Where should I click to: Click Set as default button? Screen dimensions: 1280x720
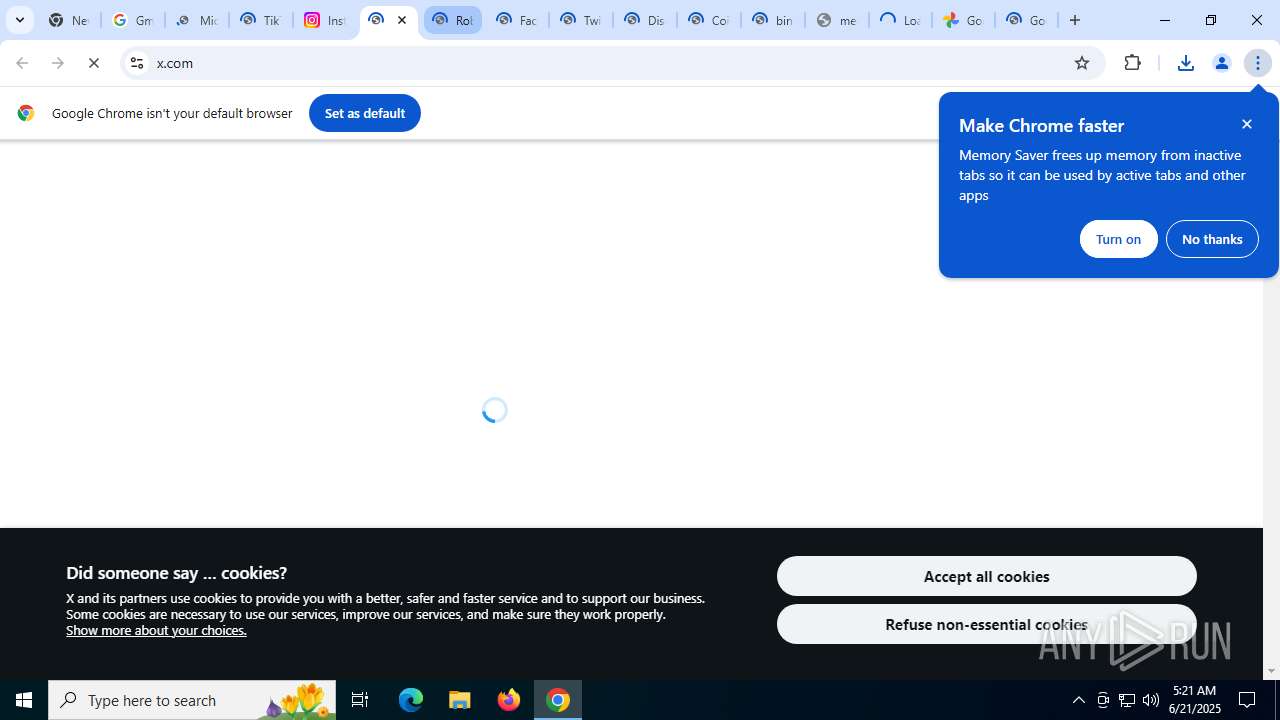pyautogui.click(x=365, y=113)
